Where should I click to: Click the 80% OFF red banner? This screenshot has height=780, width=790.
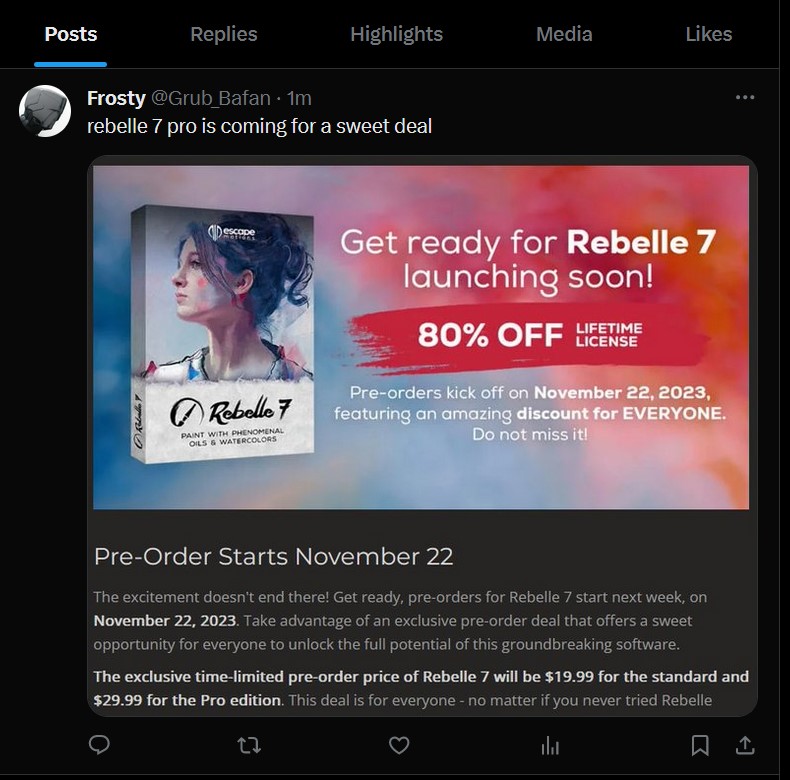click(x=529, y=335)
